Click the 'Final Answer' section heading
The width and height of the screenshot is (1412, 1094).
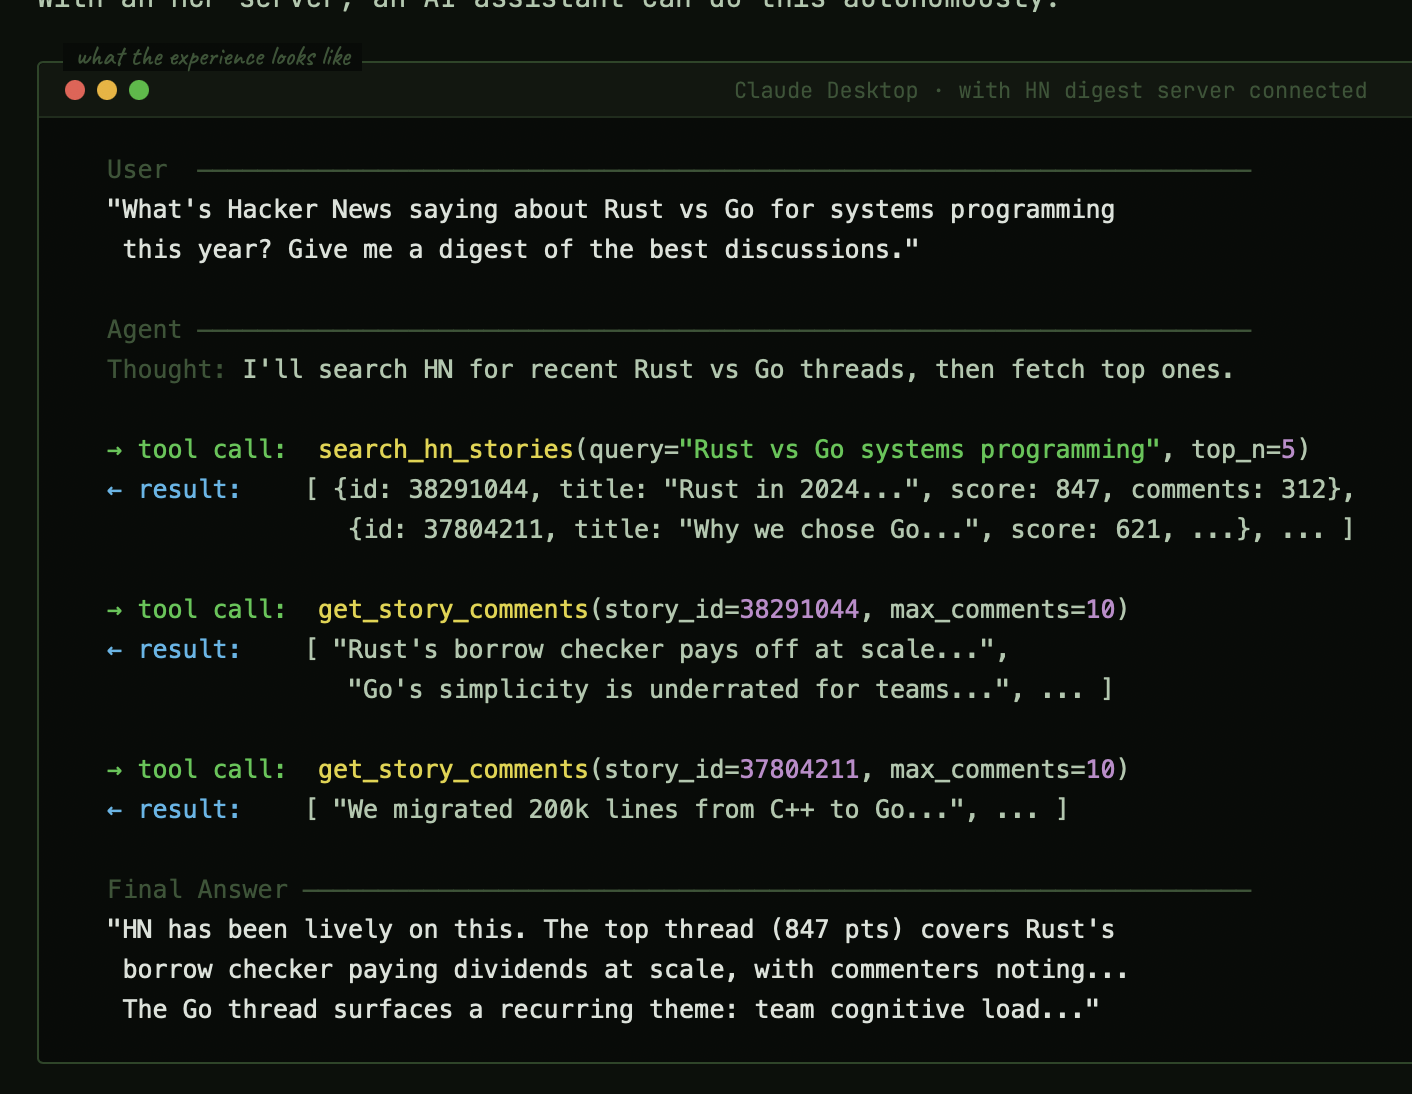tap(197, 890)
